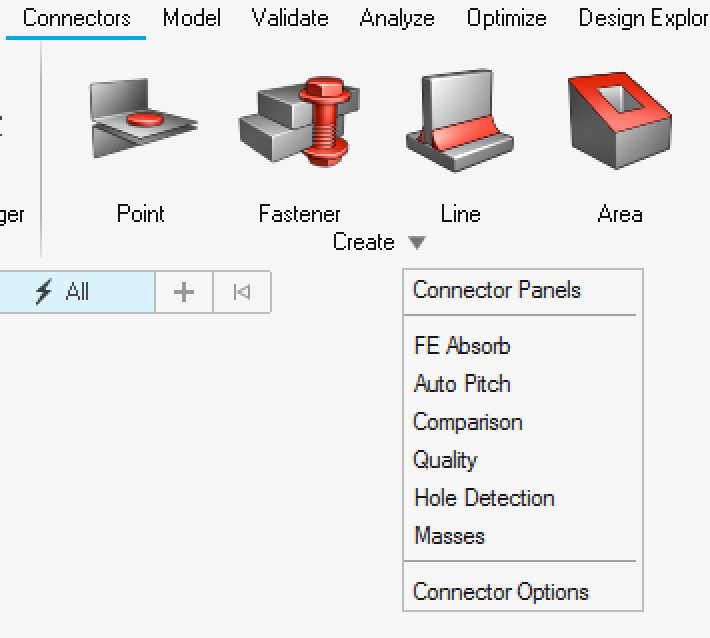Open the Optimize ribbon tab
Screen dimensions: 710x638
tap(506, 19)
